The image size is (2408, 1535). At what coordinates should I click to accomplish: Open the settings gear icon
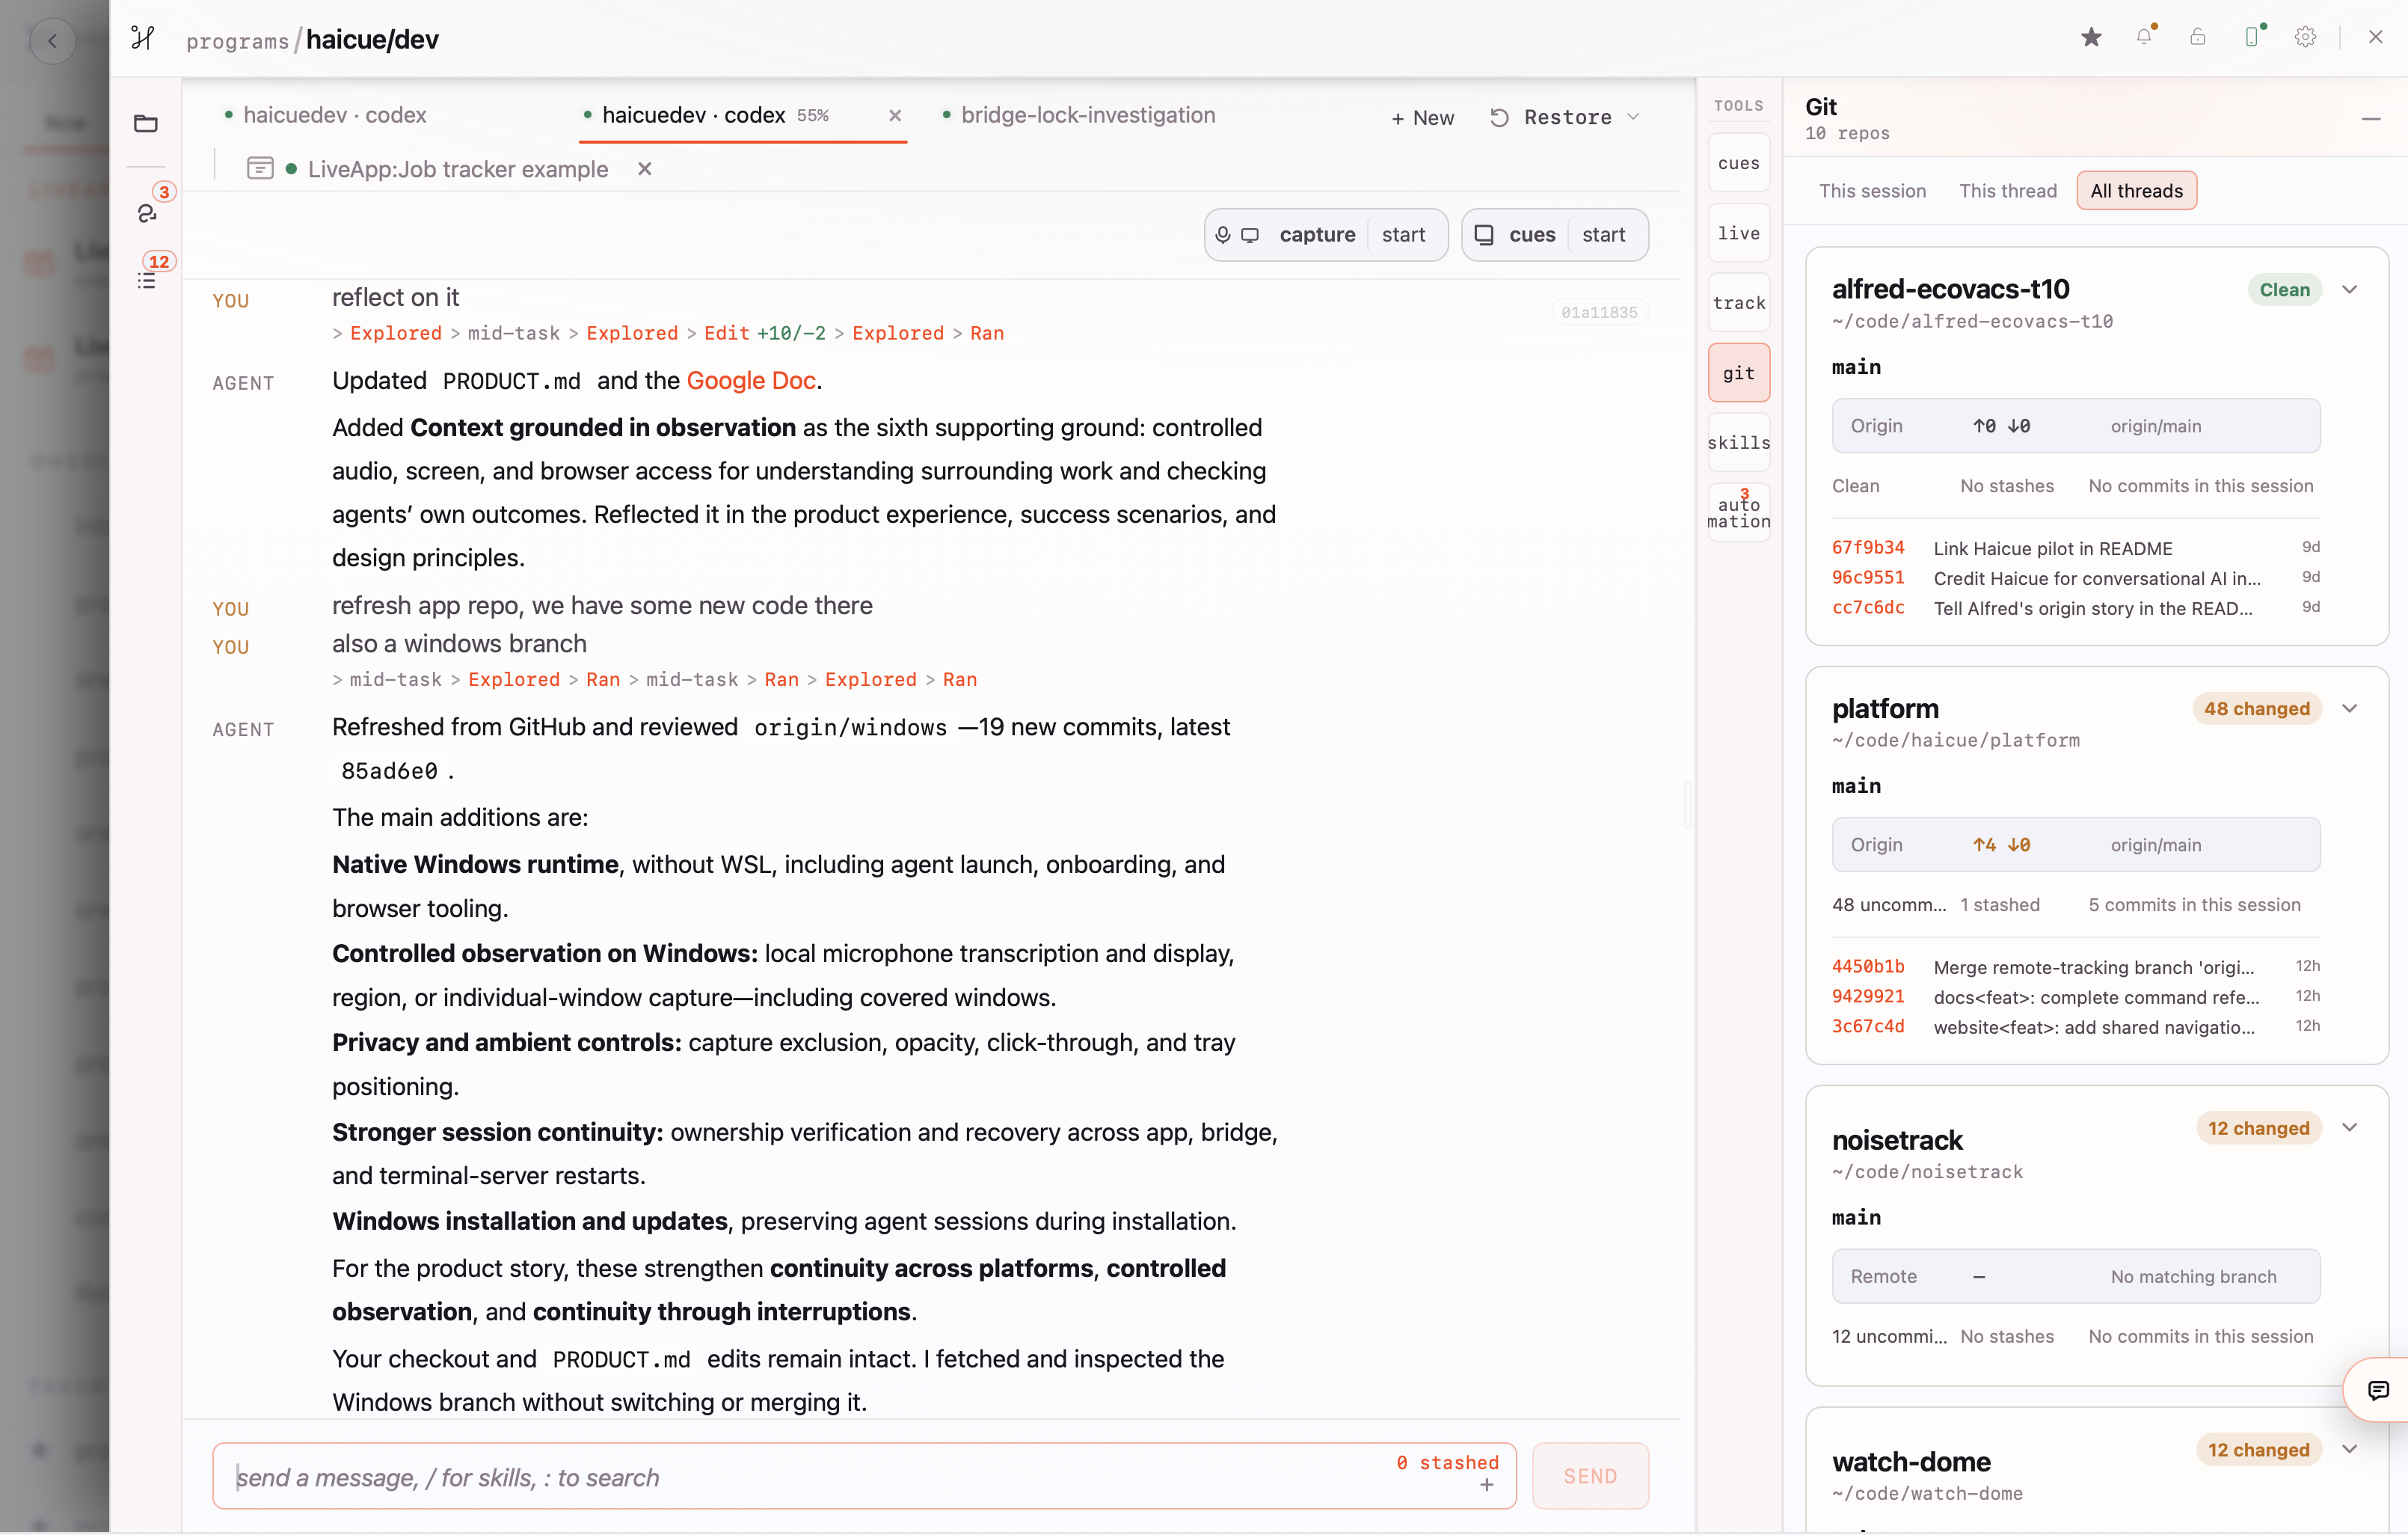pyautogui.click(x=2305, y=37)
